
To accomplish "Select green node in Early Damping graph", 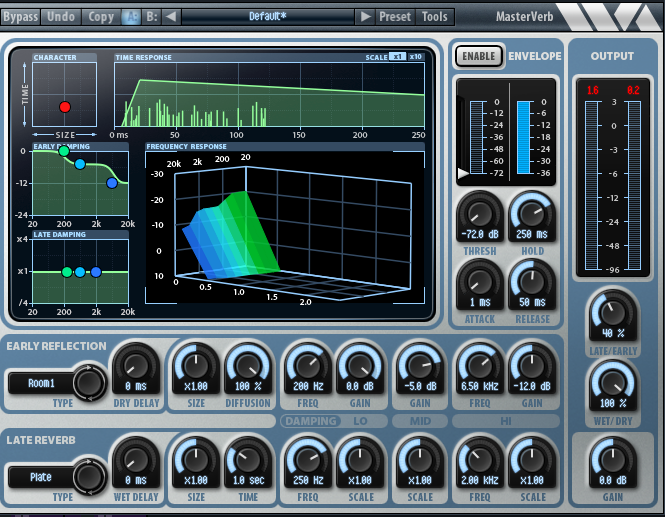I will (x=64, y=151).
